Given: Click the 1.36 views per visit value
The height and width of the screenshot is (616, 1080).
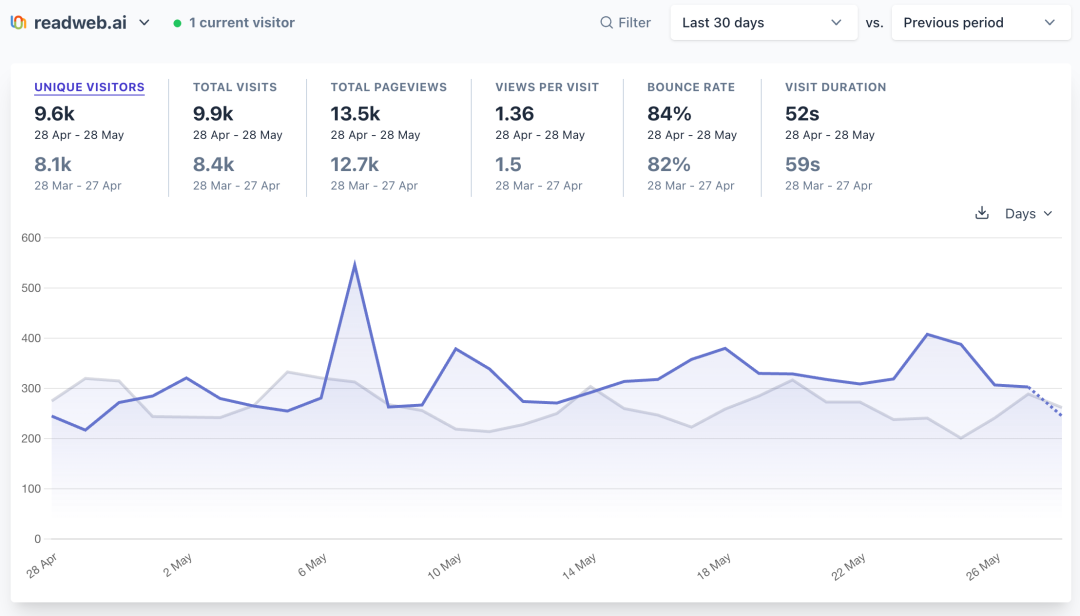Looking at the screenshot, I should tap(515, 114).
